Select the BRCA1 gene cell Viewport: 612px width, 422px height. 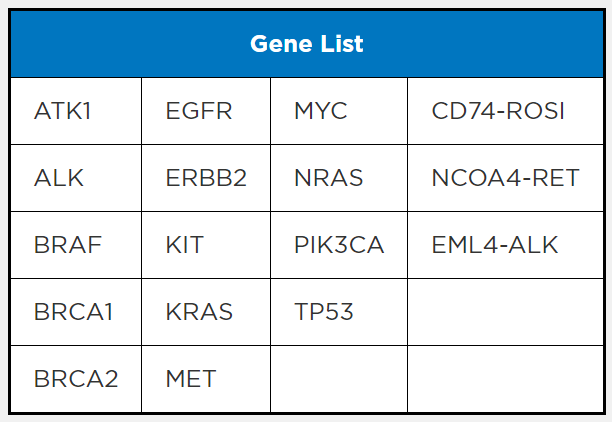pyautogui.click(x=74, y=312)
